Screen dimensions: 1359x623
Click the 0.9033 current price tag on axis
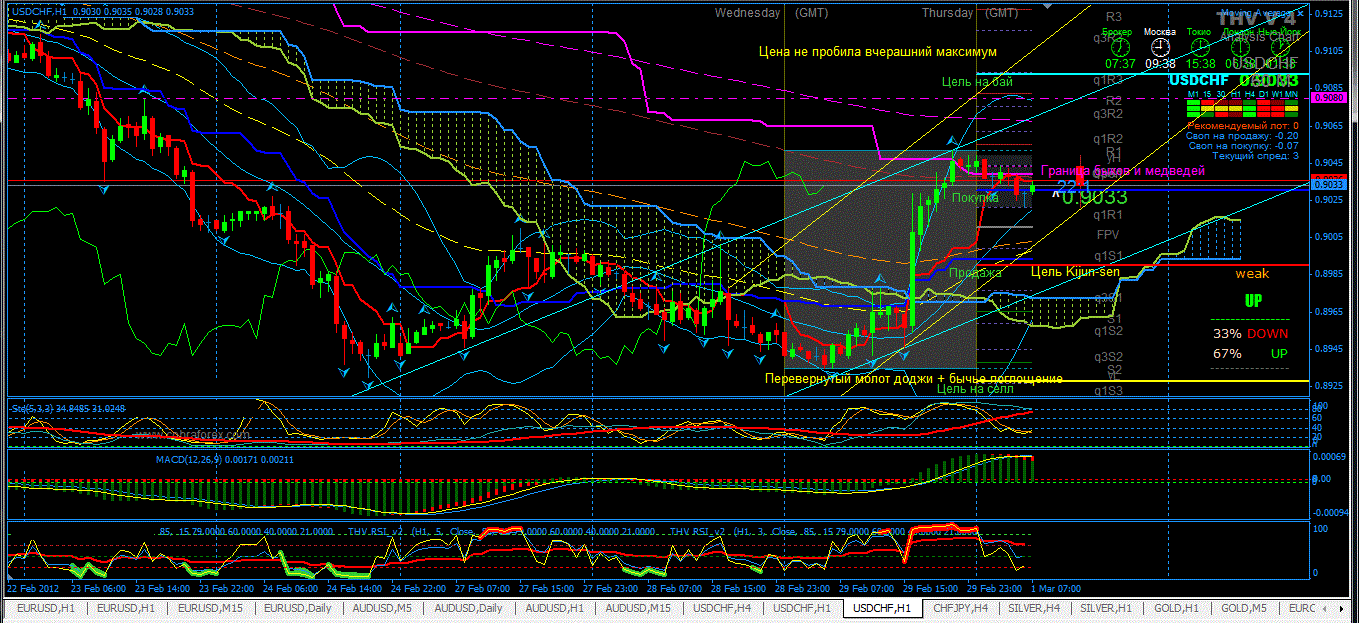[1328, 184]
